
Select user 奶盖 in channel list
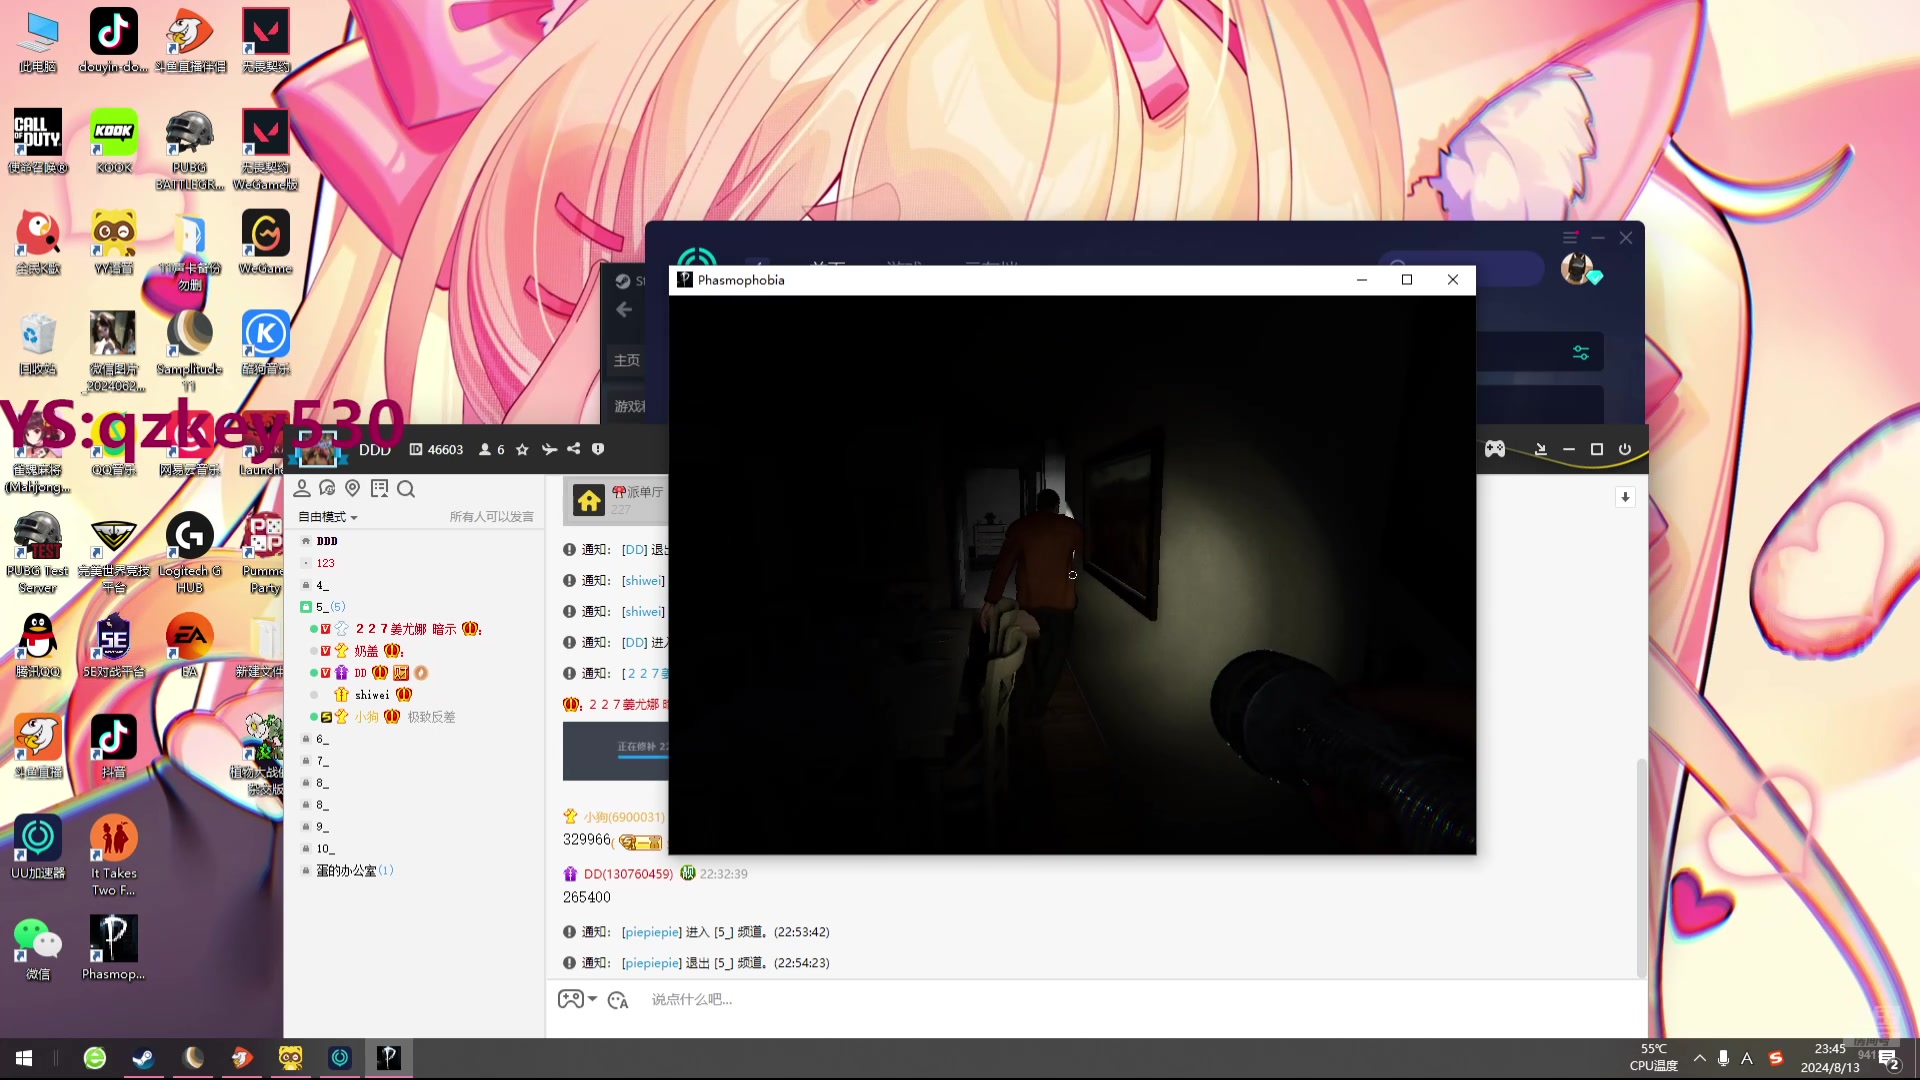tap(366, 651)
